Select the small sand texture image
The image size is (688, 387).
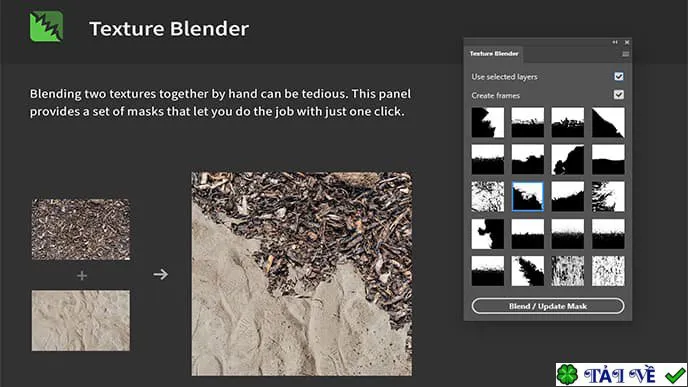(81, 320)
